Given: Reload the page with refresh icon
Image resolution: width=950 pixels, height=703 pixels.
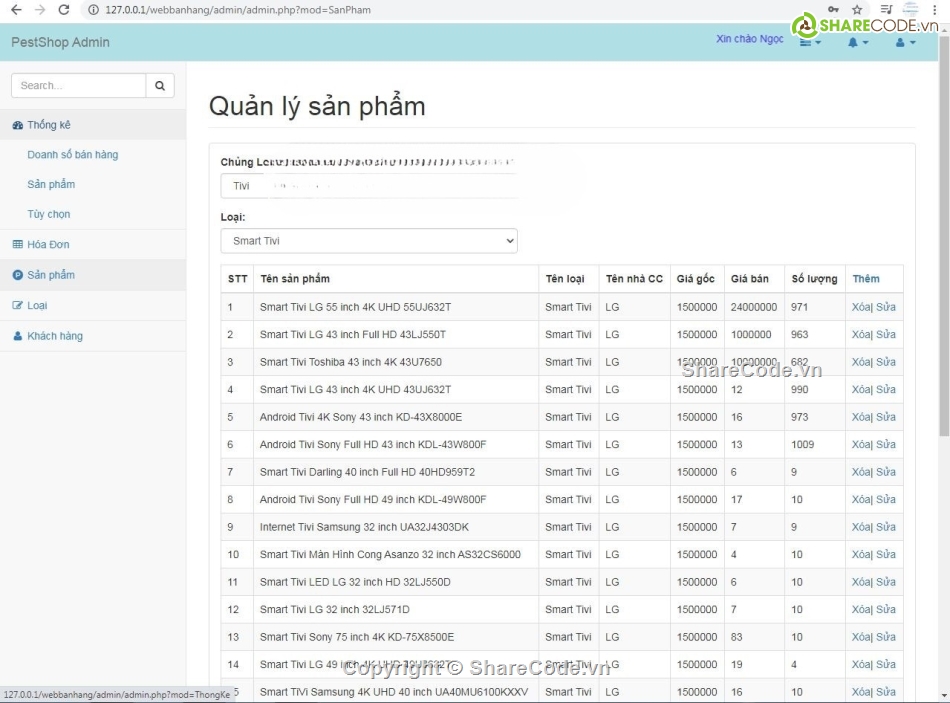Looking at the screenshot, I should coord(64,10).
